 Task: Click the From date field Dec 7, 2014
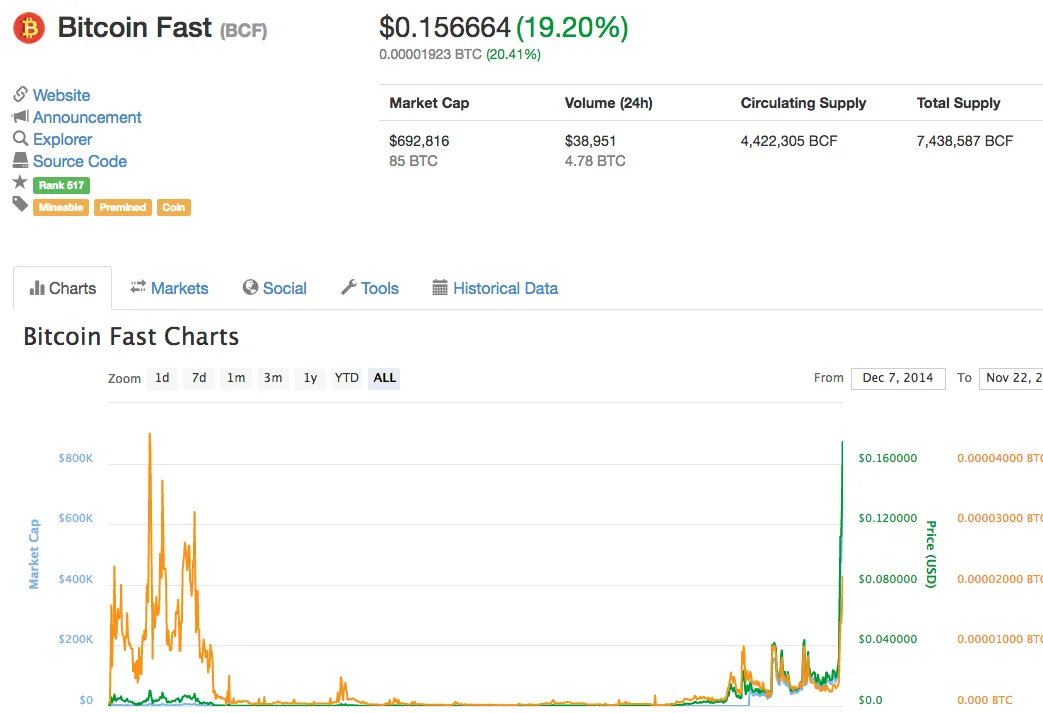pyautogui.click(x=898, y=378)
